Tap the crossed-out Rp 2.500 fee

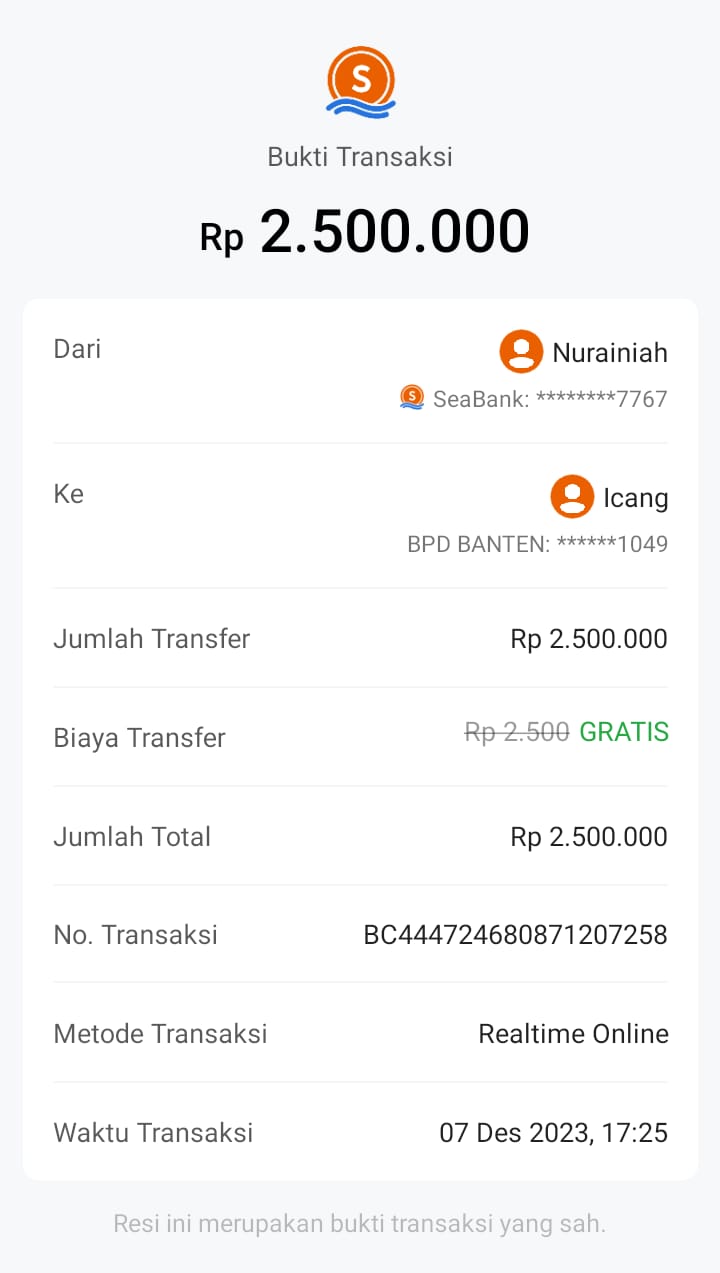pos(517,733)
